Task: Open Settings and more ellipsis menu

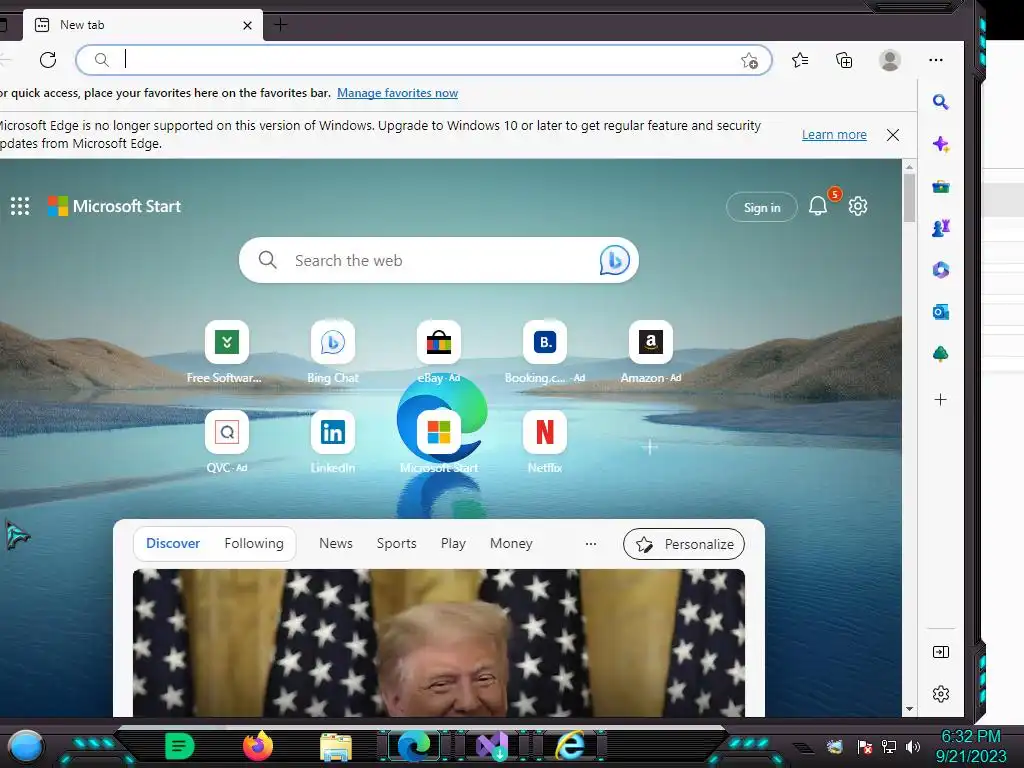Action: pos(936,60)
